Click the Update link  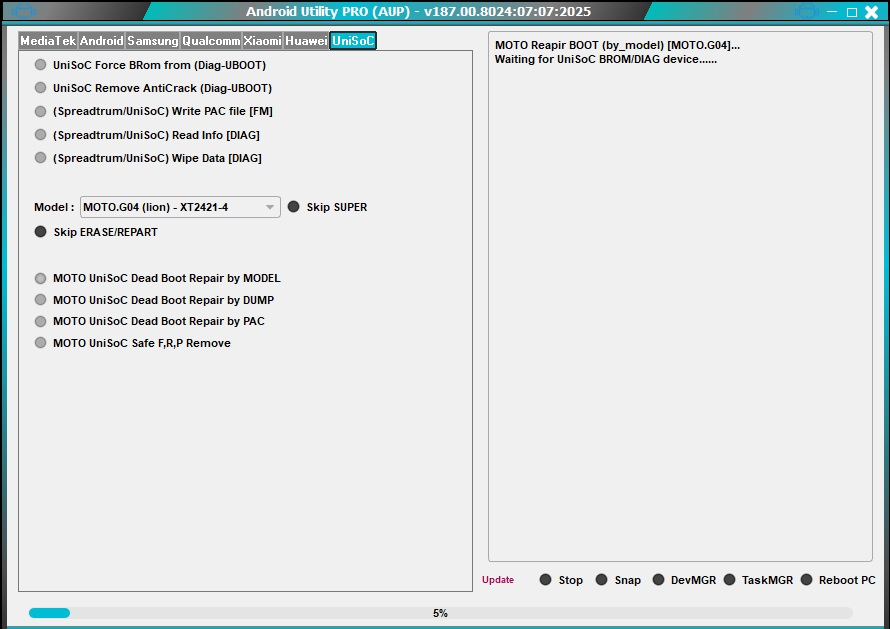498,580
